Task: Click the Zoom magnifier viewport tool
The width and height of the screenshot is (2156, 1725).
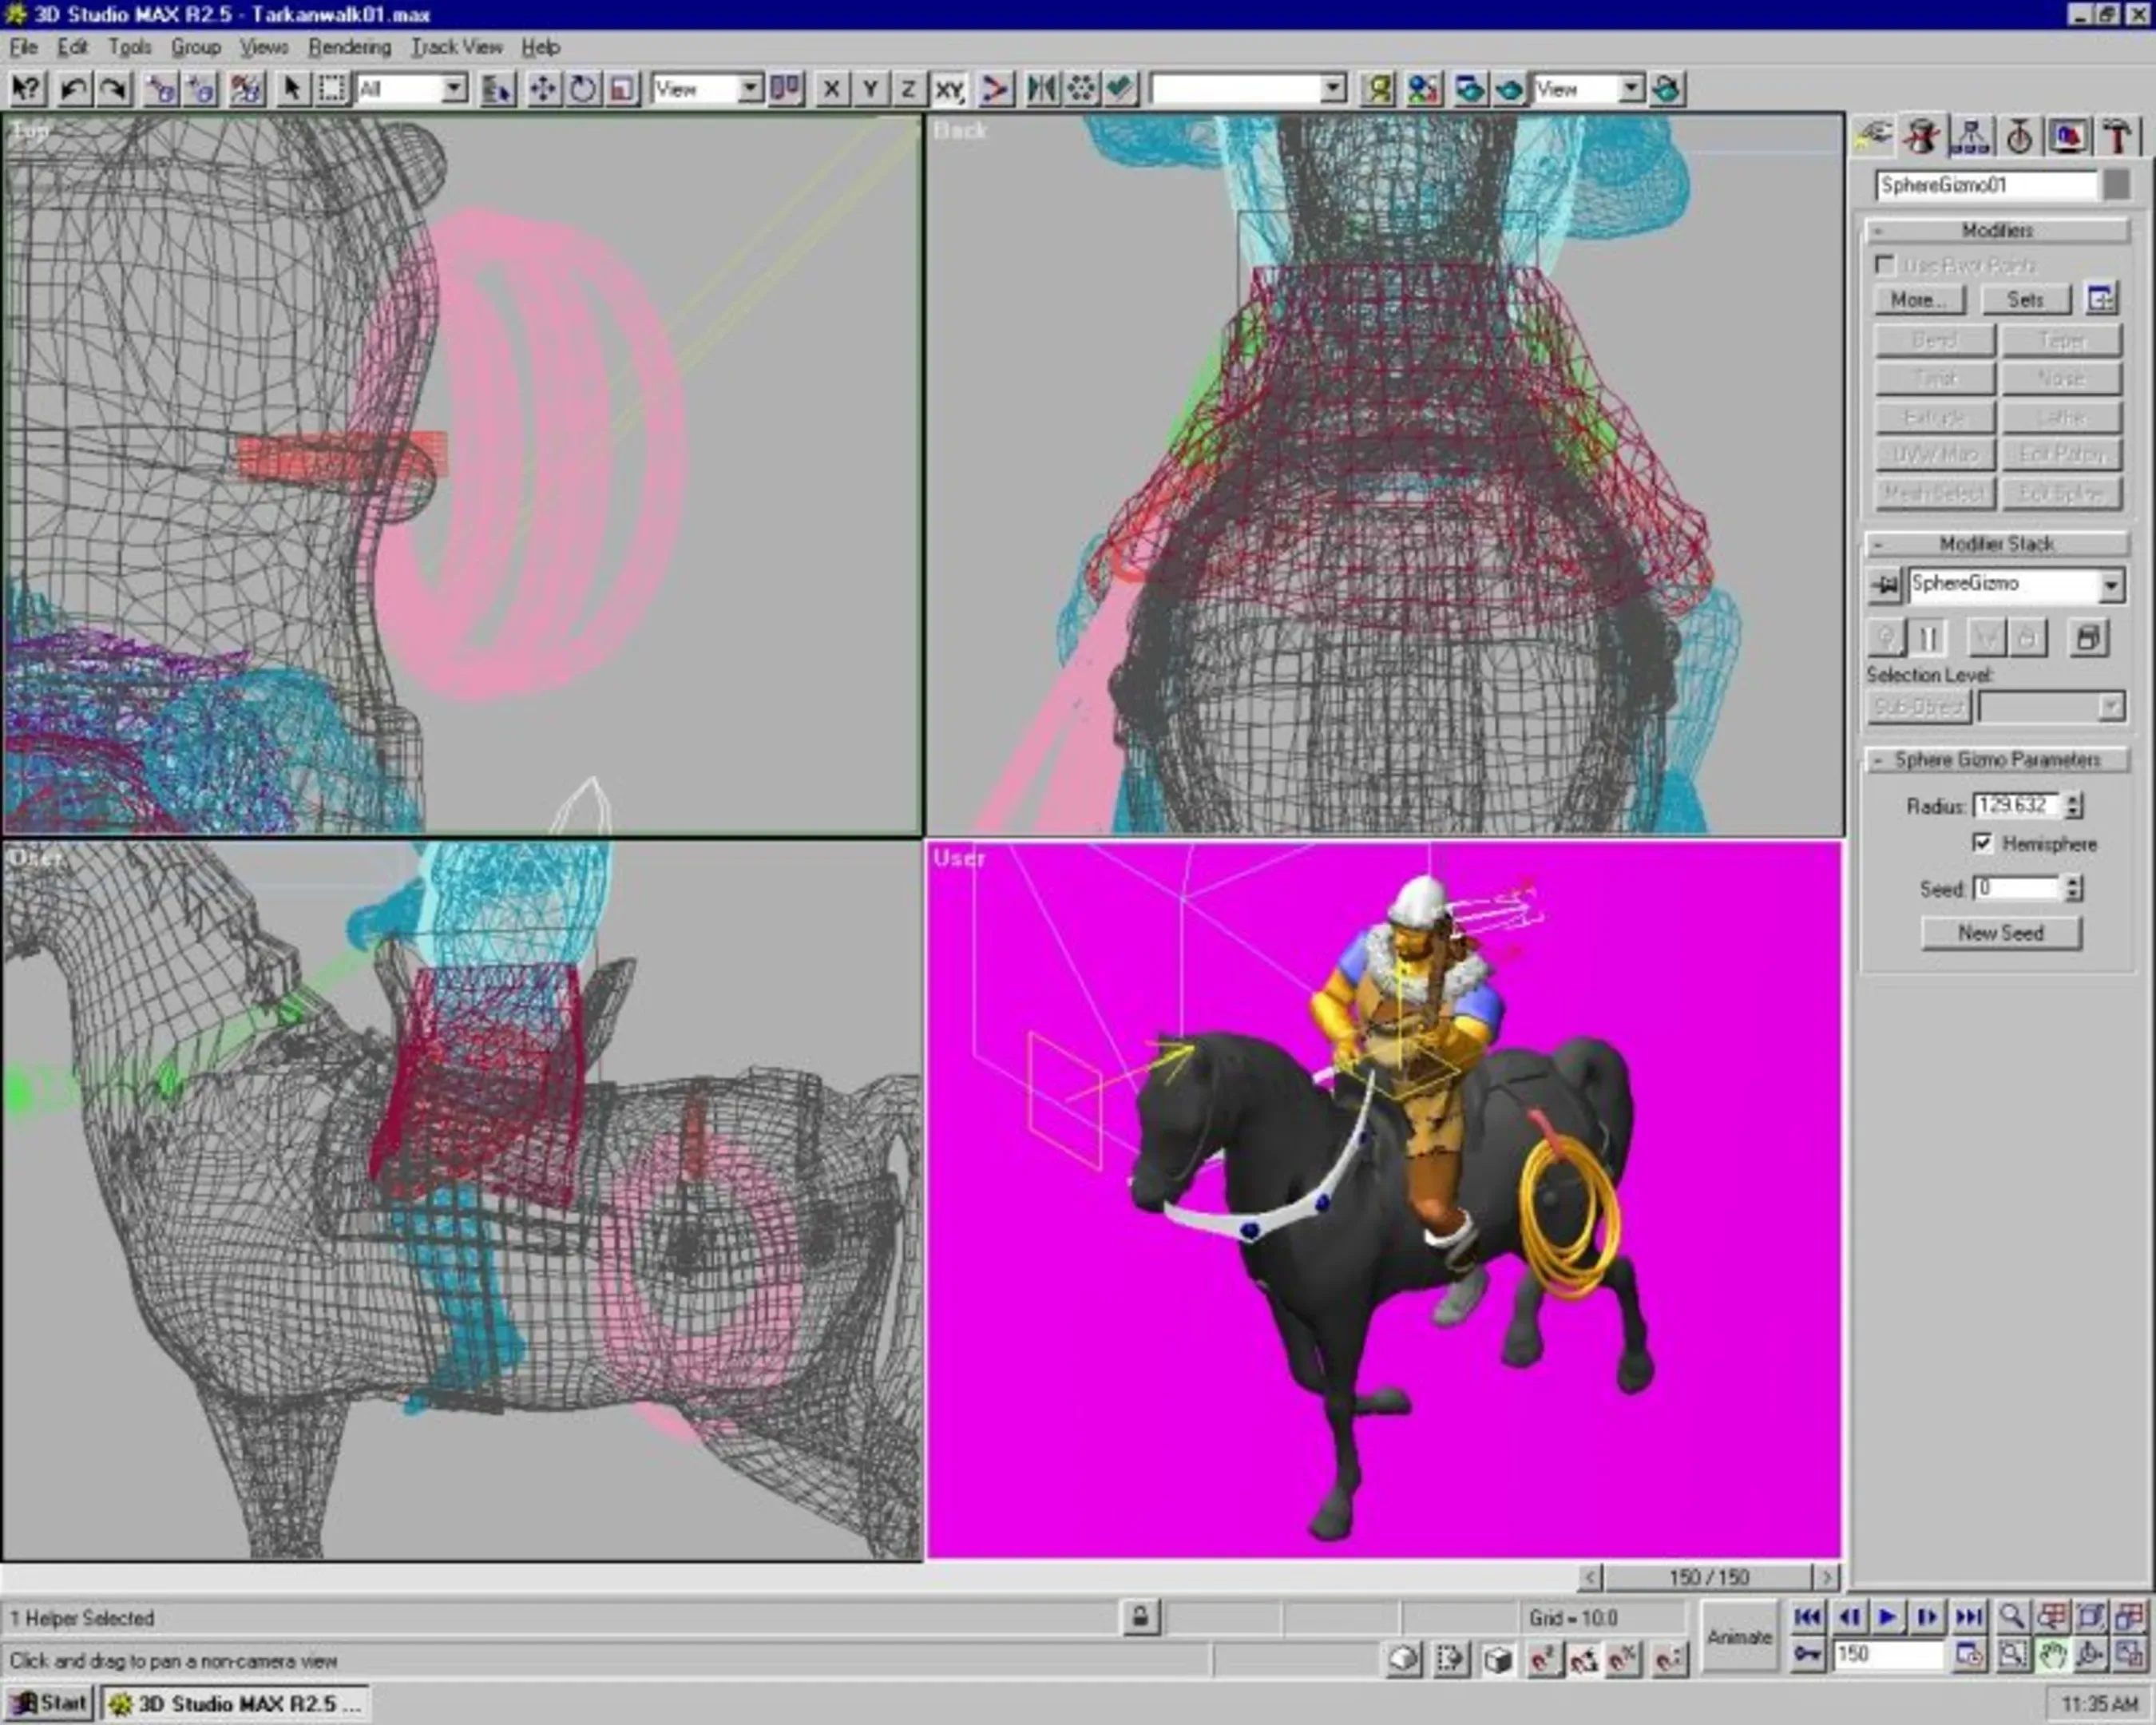Action: [x=2012, y=1617]
